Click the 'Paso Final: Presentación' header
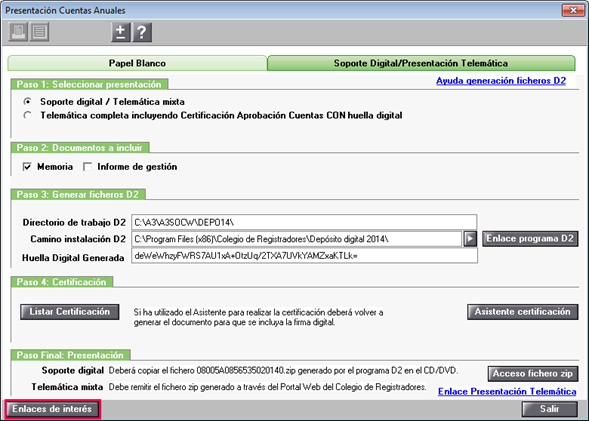Viewport: 589px width, 421px height. pos(71,355)
